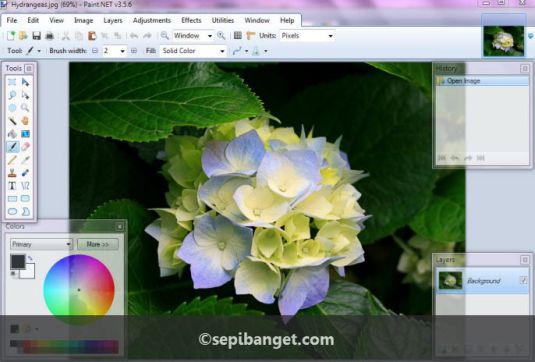
Task: Select the Paint Bucket tool
Action: pyautogui.click(x=12, y=134)
